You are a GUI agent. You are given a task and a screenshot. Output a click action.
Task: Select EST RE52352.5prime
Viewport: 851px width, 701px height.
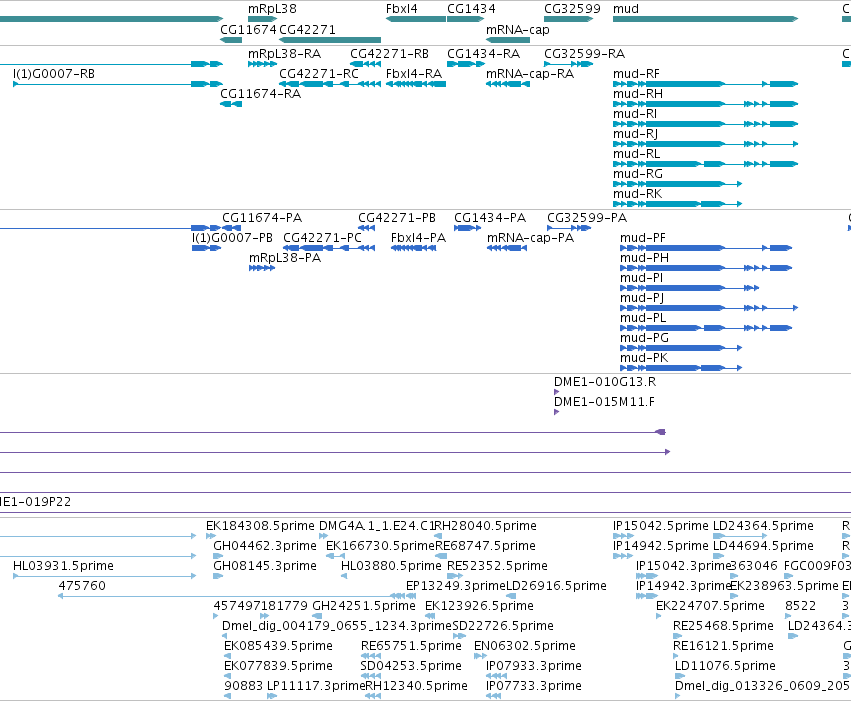455,576
